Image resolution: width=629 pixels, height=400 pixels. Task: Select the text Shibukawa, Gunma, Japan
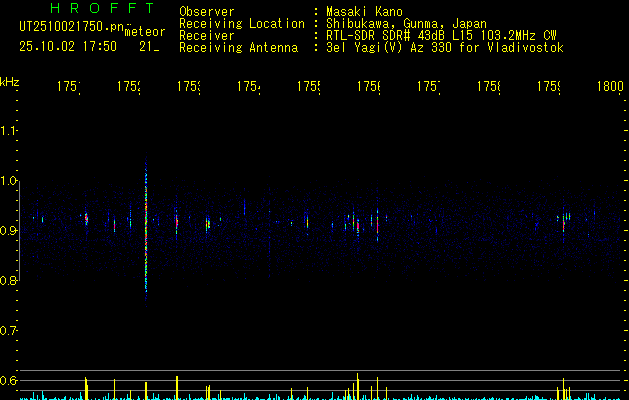[x=406, y=24]
